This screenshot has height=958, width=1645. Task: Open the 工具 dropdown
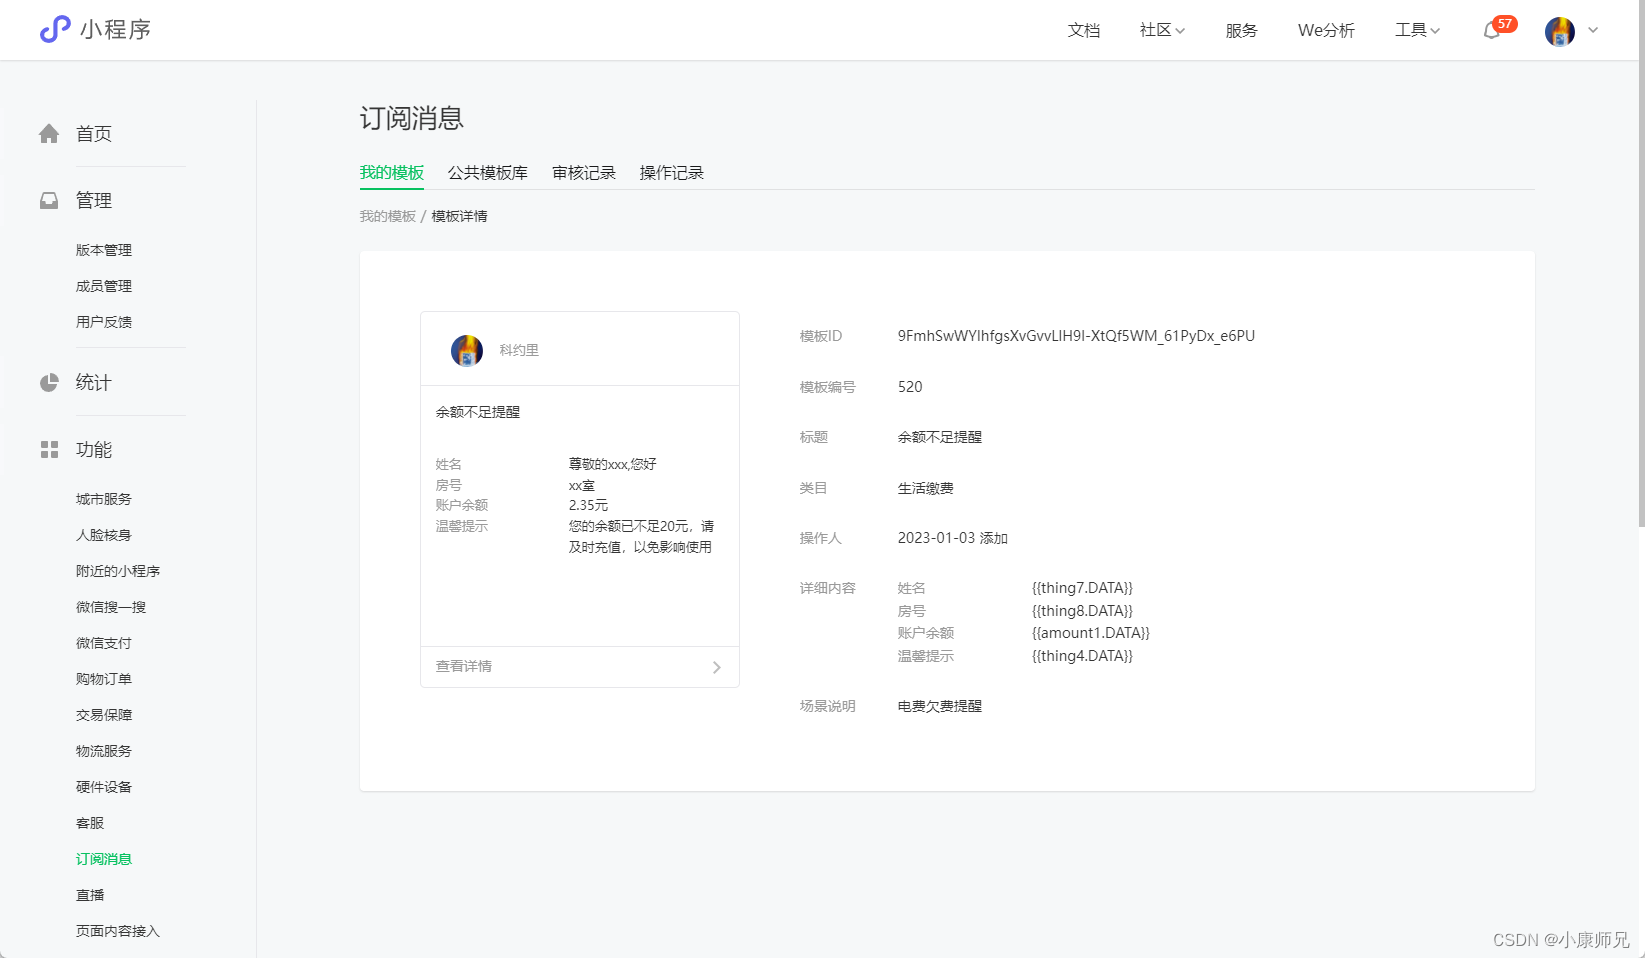coord(1415,30)
